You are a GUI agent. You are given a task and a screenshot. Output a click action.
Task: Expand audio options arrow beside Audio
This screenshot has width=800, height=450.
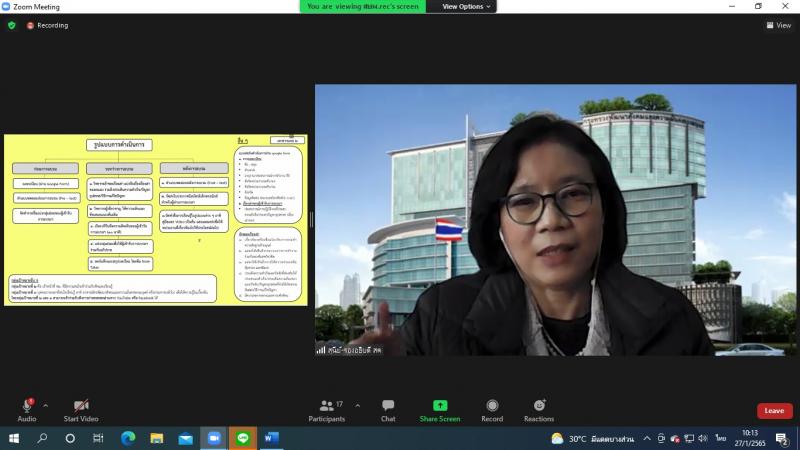tap(45, 406)
